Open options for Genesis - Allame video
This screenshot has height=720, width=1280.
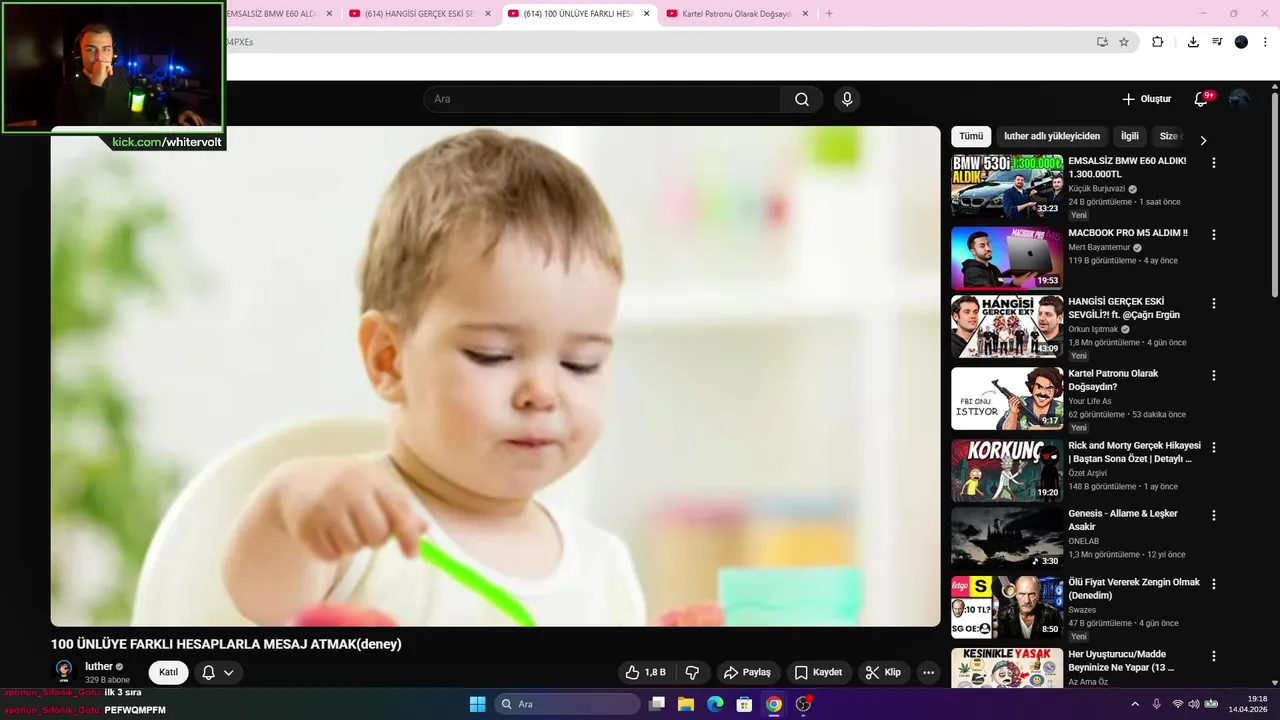click(1214, 515)
